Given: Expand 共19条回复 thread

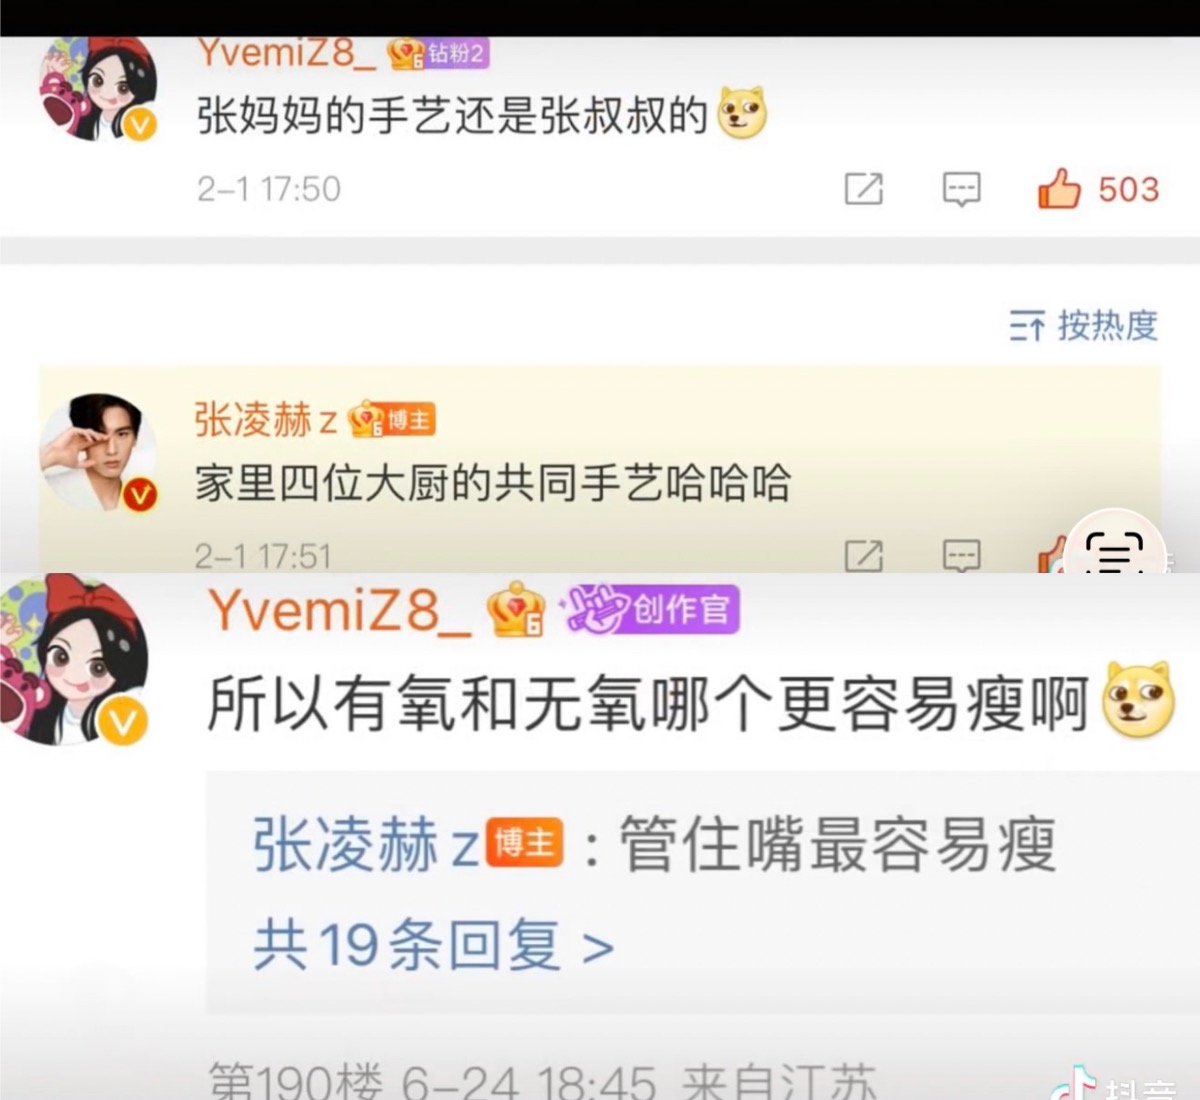Looking at the screenshot, I should [x=433, y=944].
